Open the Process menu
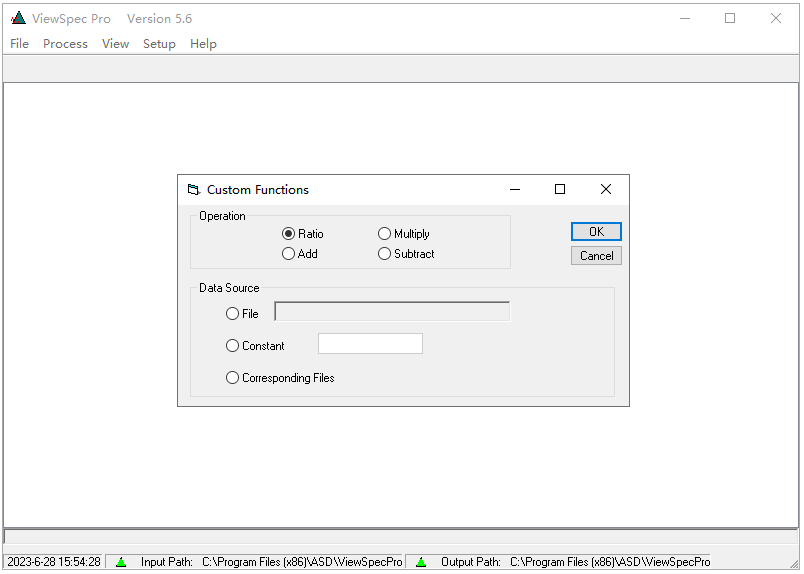 coord(65,44)
